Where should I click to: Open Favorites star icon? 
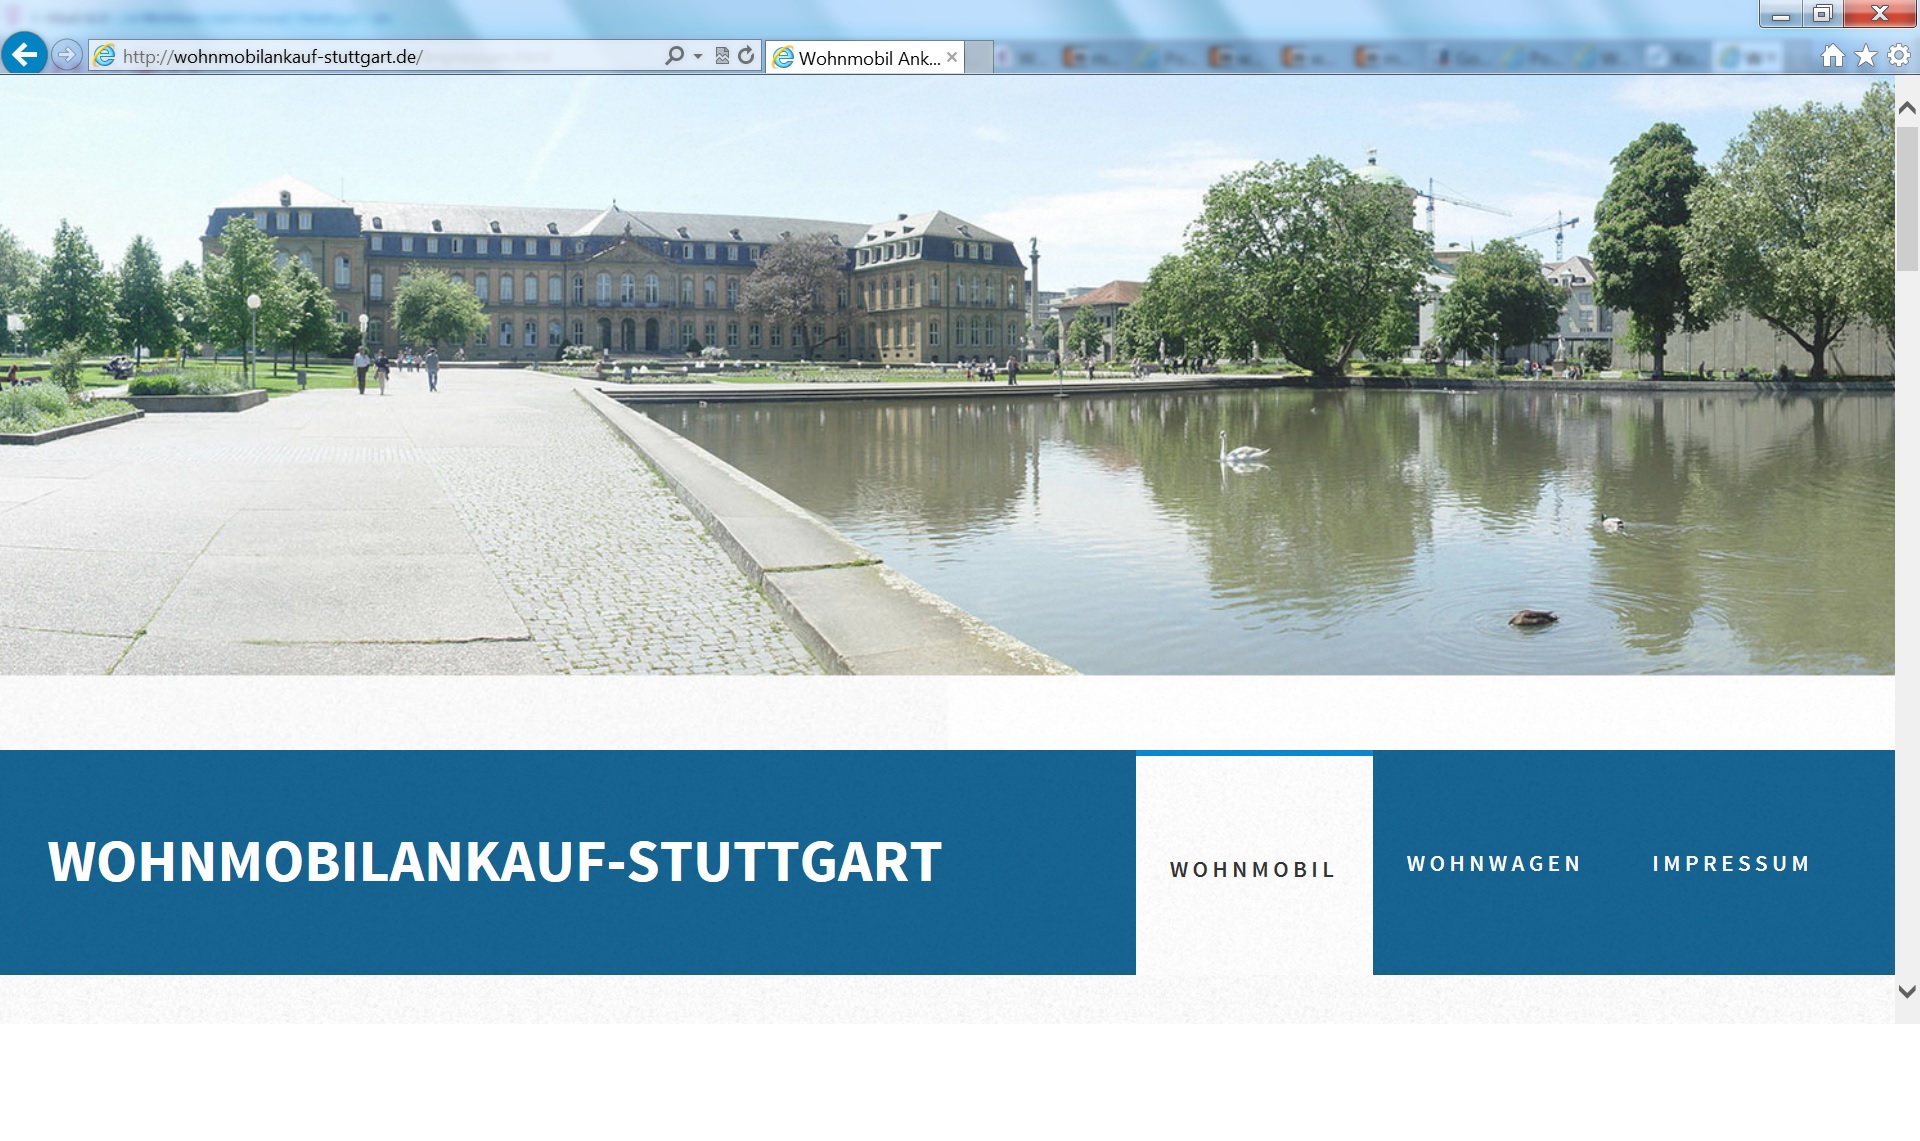[1866, 56]
